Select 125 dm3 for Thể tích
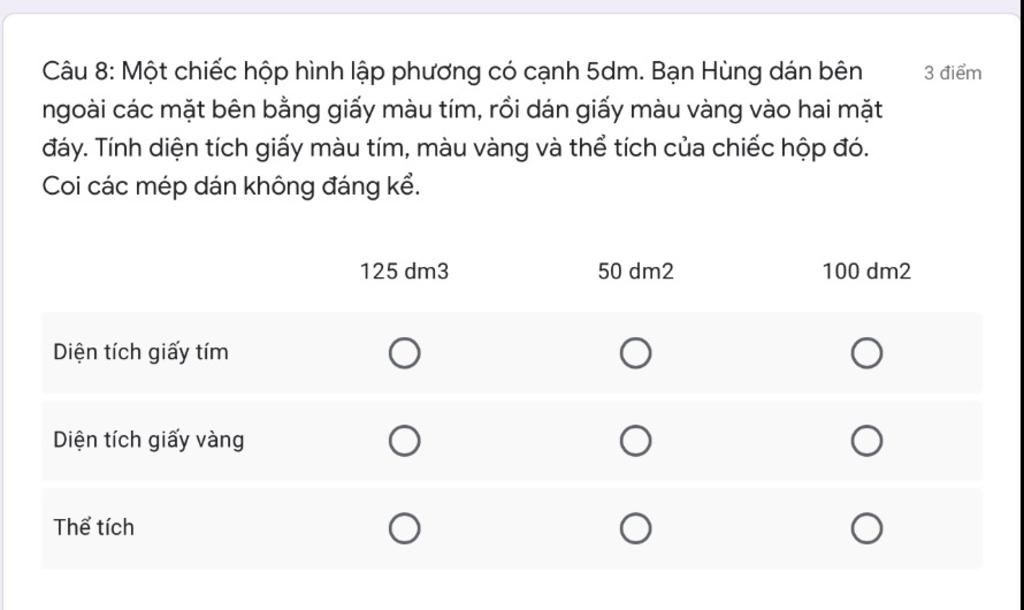Image resolution: width=1024 pixels, height=610 pixels. [404, 528]
